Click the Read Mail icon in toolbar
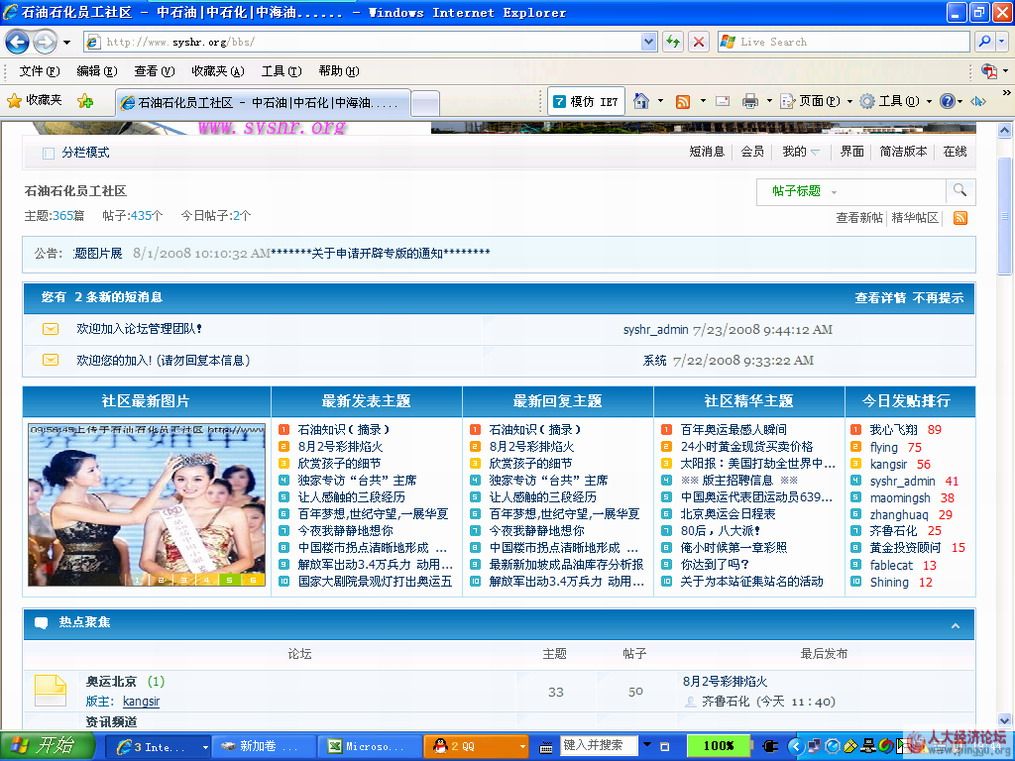Viewport: 1015px width, 761px height. 722,101
